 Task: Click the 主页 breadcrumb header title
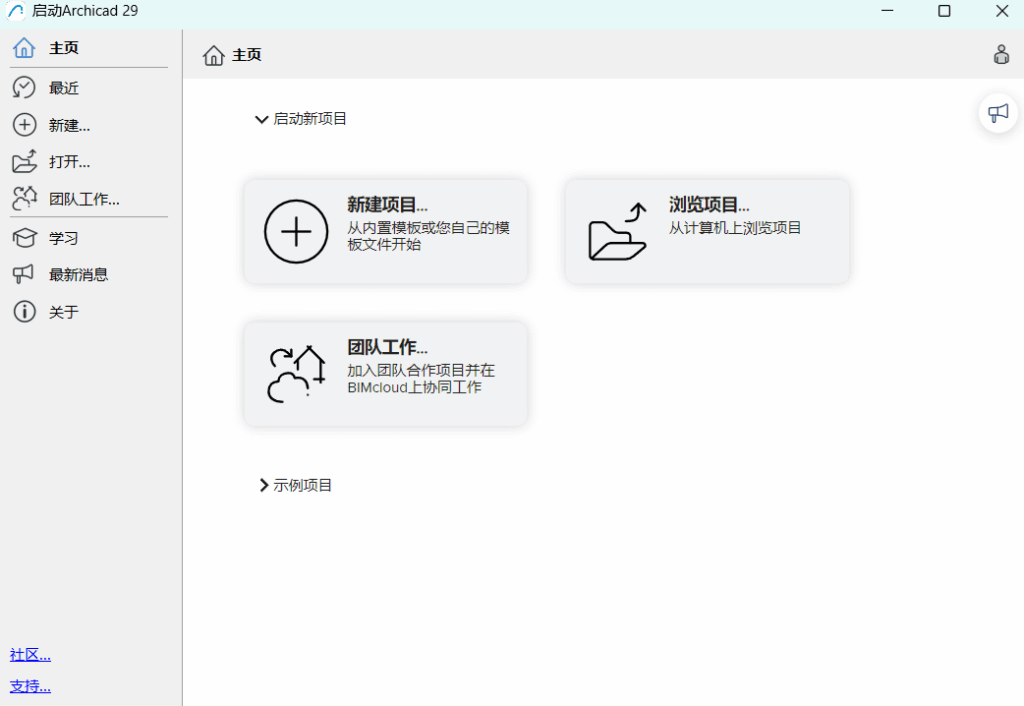(246, 55)
